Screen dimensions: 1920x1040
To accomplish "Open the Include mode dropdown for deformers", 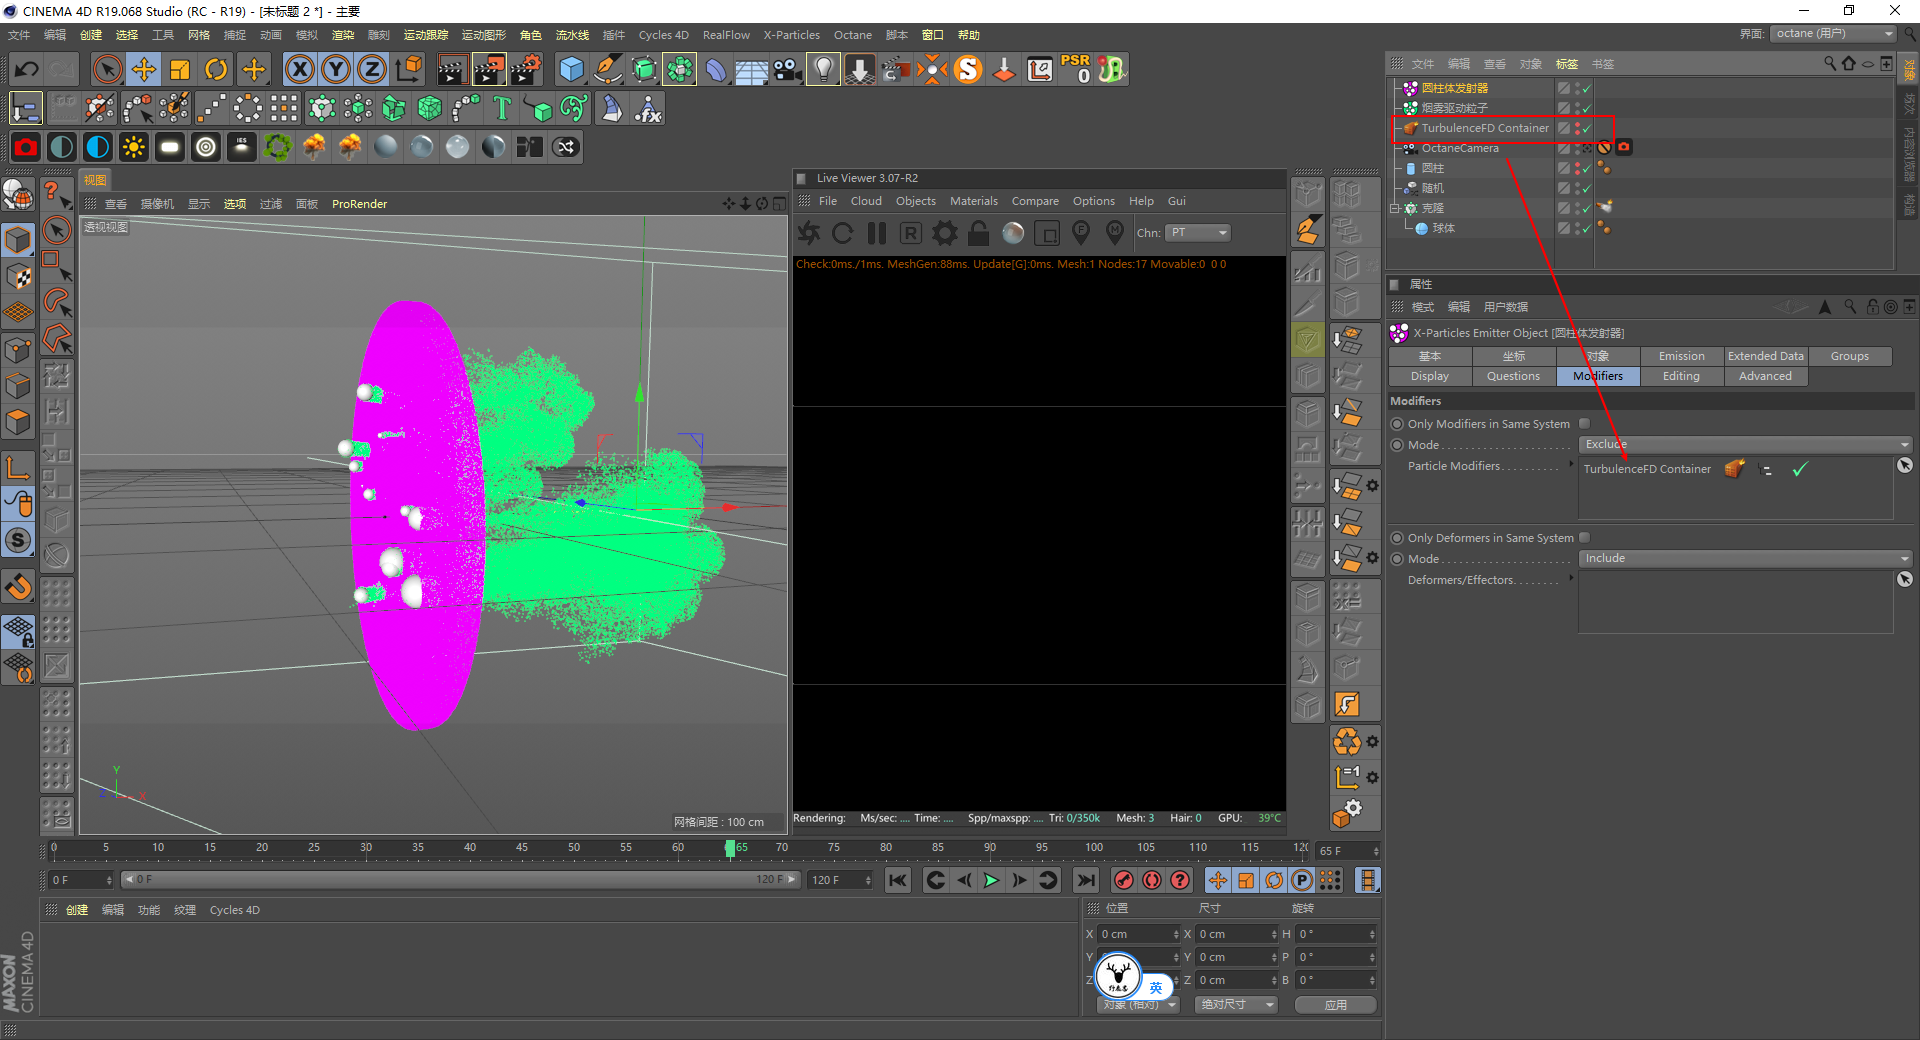I will [x=1745, y=559].
